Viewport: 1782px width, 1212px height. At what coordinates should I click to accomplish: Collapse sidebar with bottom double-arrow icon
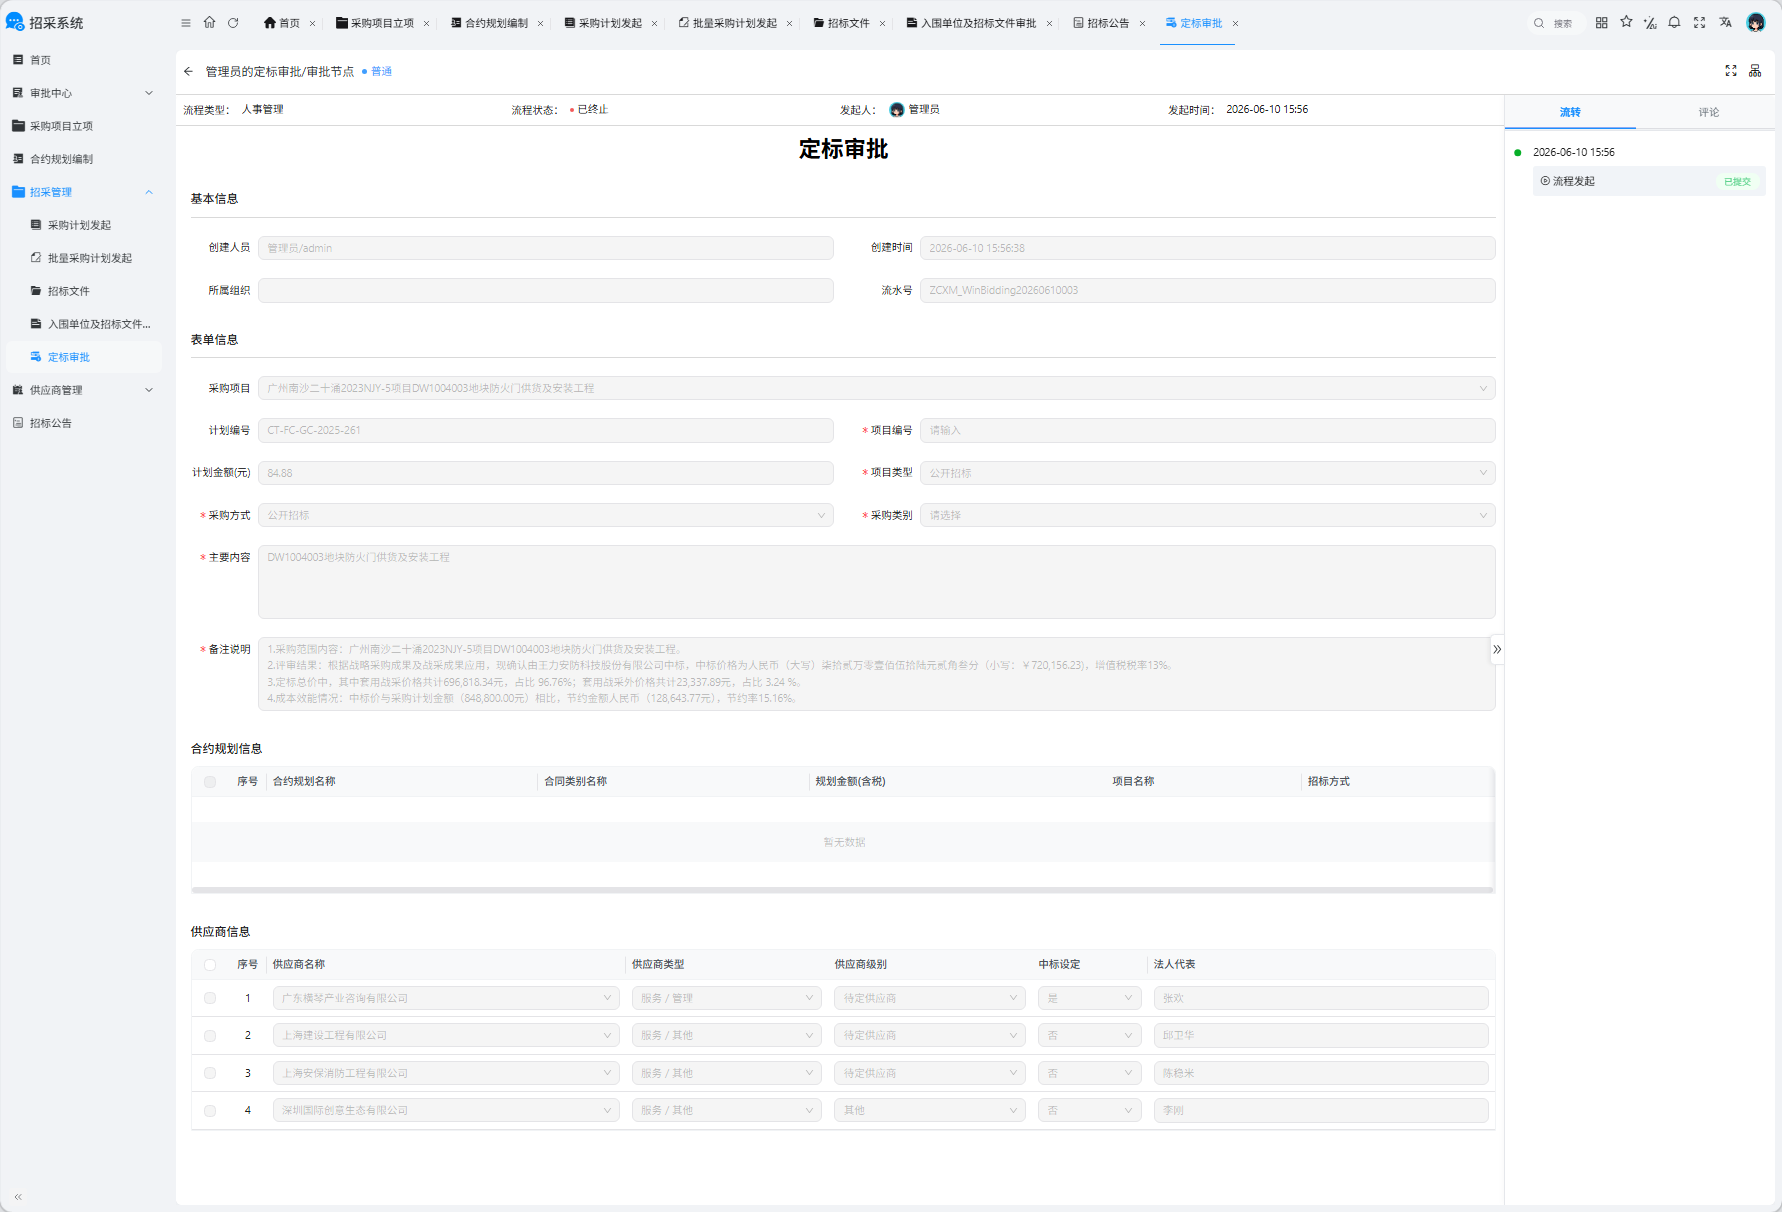click(x=18, y=1196)
